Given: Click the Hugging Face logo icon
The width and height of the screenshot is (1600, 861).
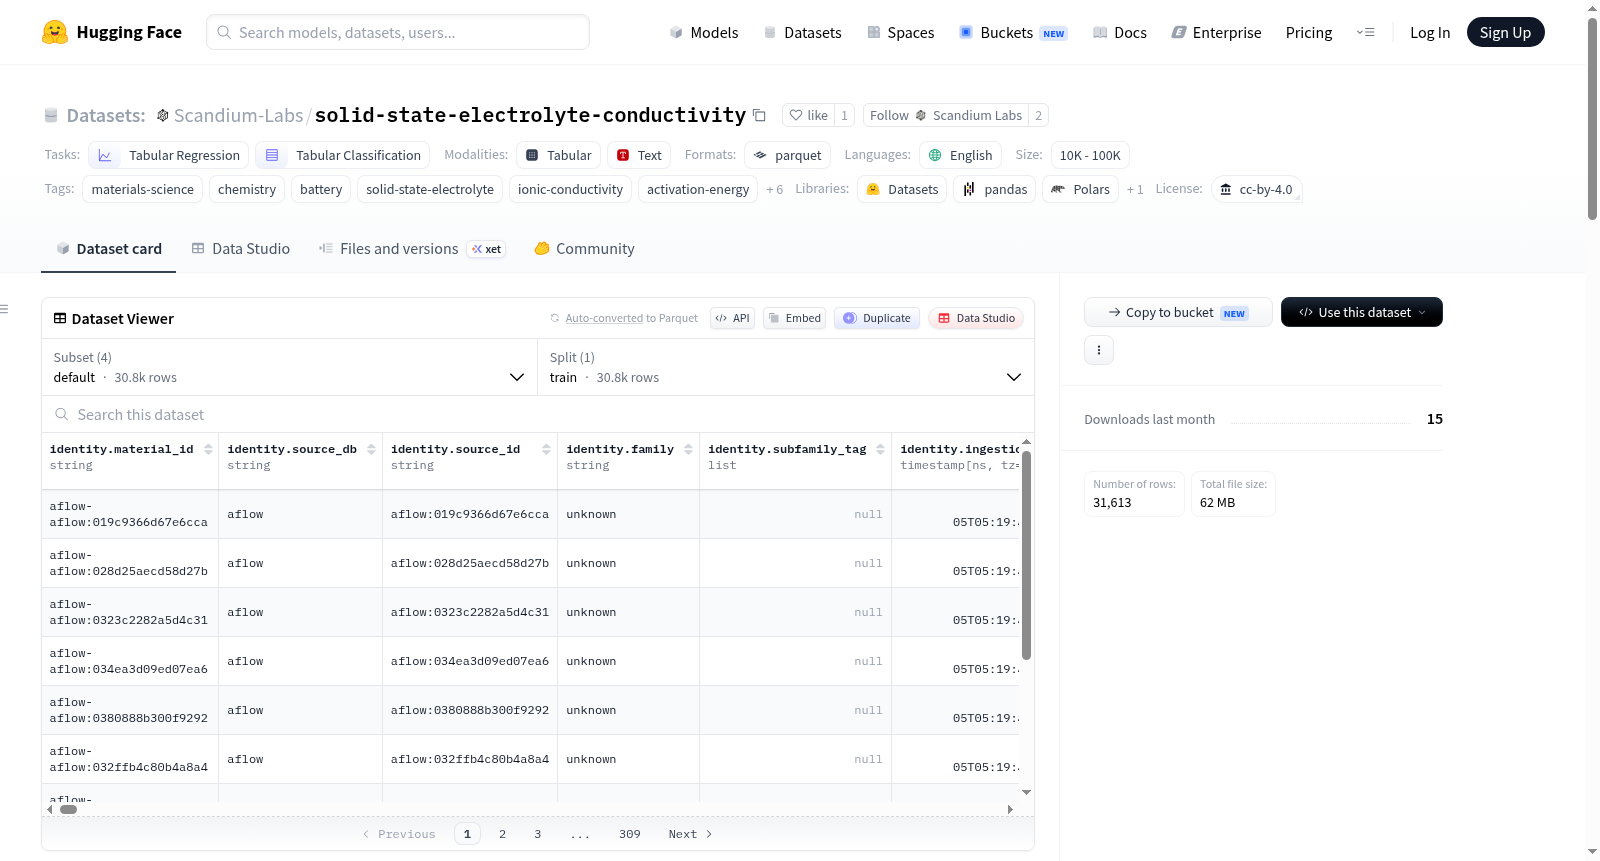Looking at the screenshot, I should (55, 32).
